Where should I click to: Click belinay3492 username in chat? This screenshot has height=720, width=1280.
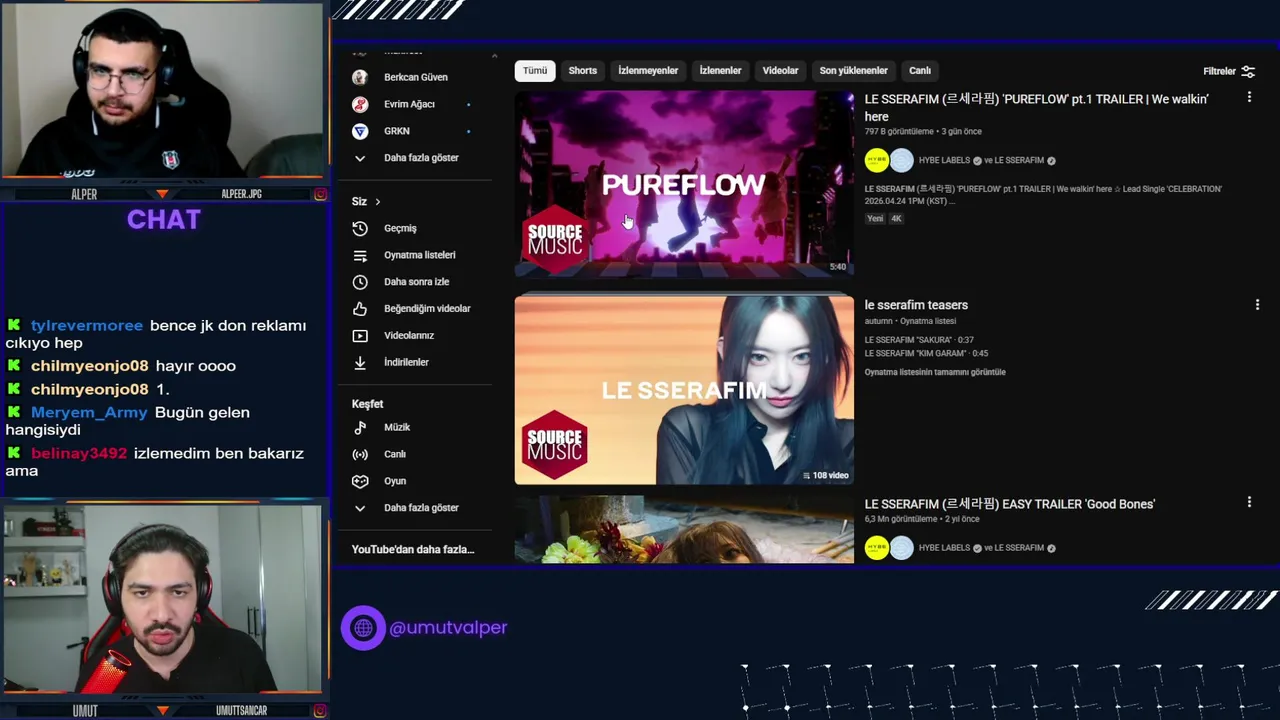click(79, 453)
